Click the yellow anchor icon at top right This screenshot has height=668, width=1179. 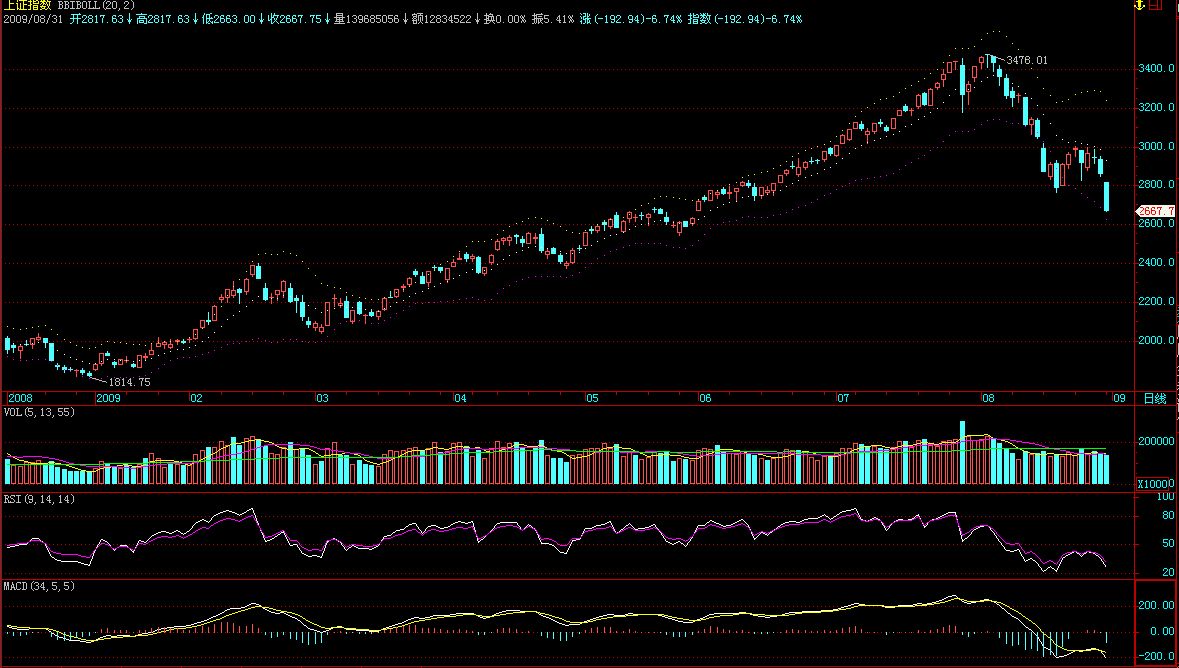click(x=1139, y=5)
